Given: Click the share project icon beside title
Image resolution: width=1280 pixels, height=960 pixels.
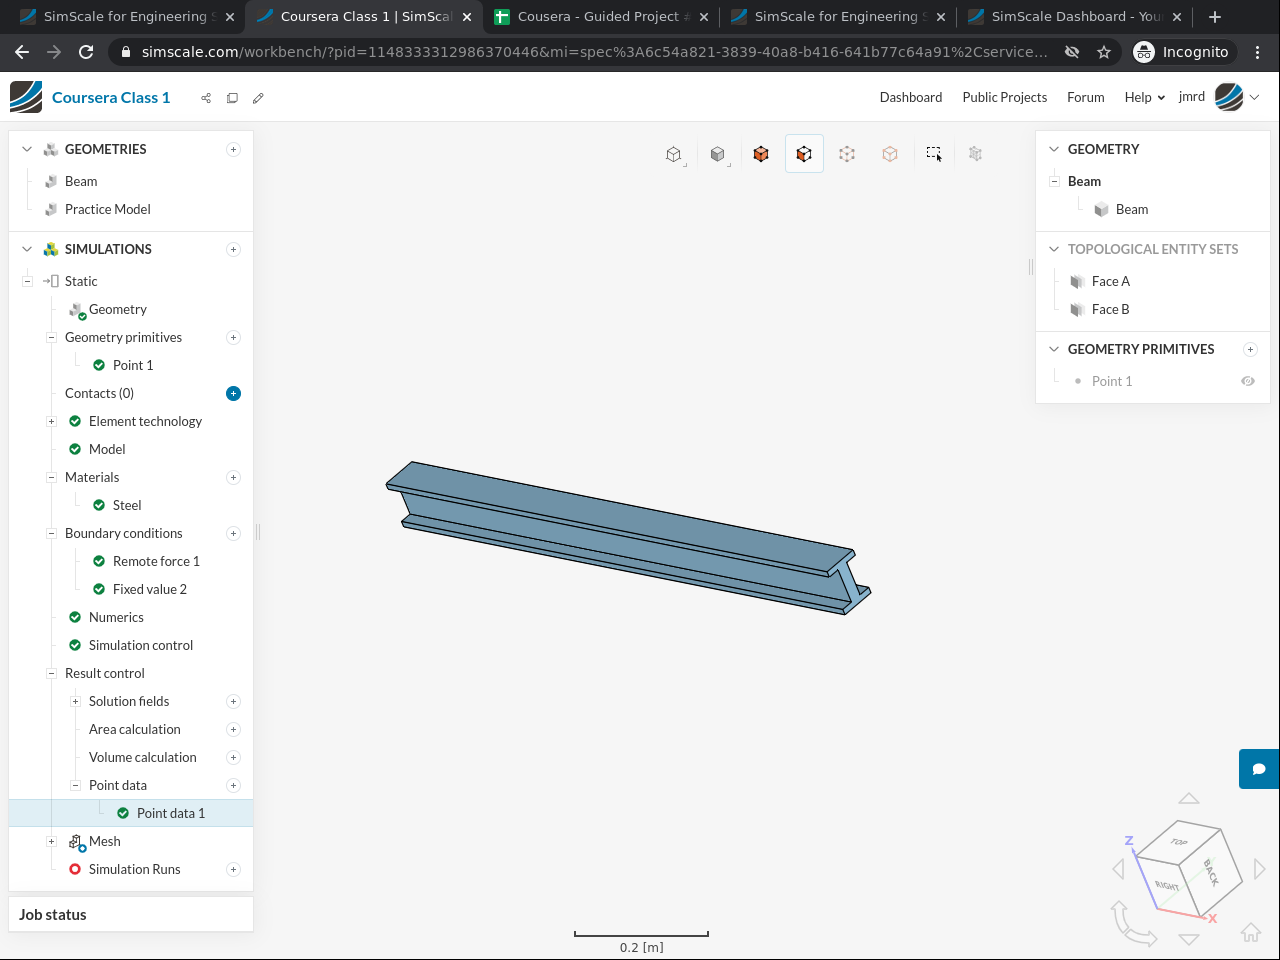Looking at the screenshot, I should [206, 98].
